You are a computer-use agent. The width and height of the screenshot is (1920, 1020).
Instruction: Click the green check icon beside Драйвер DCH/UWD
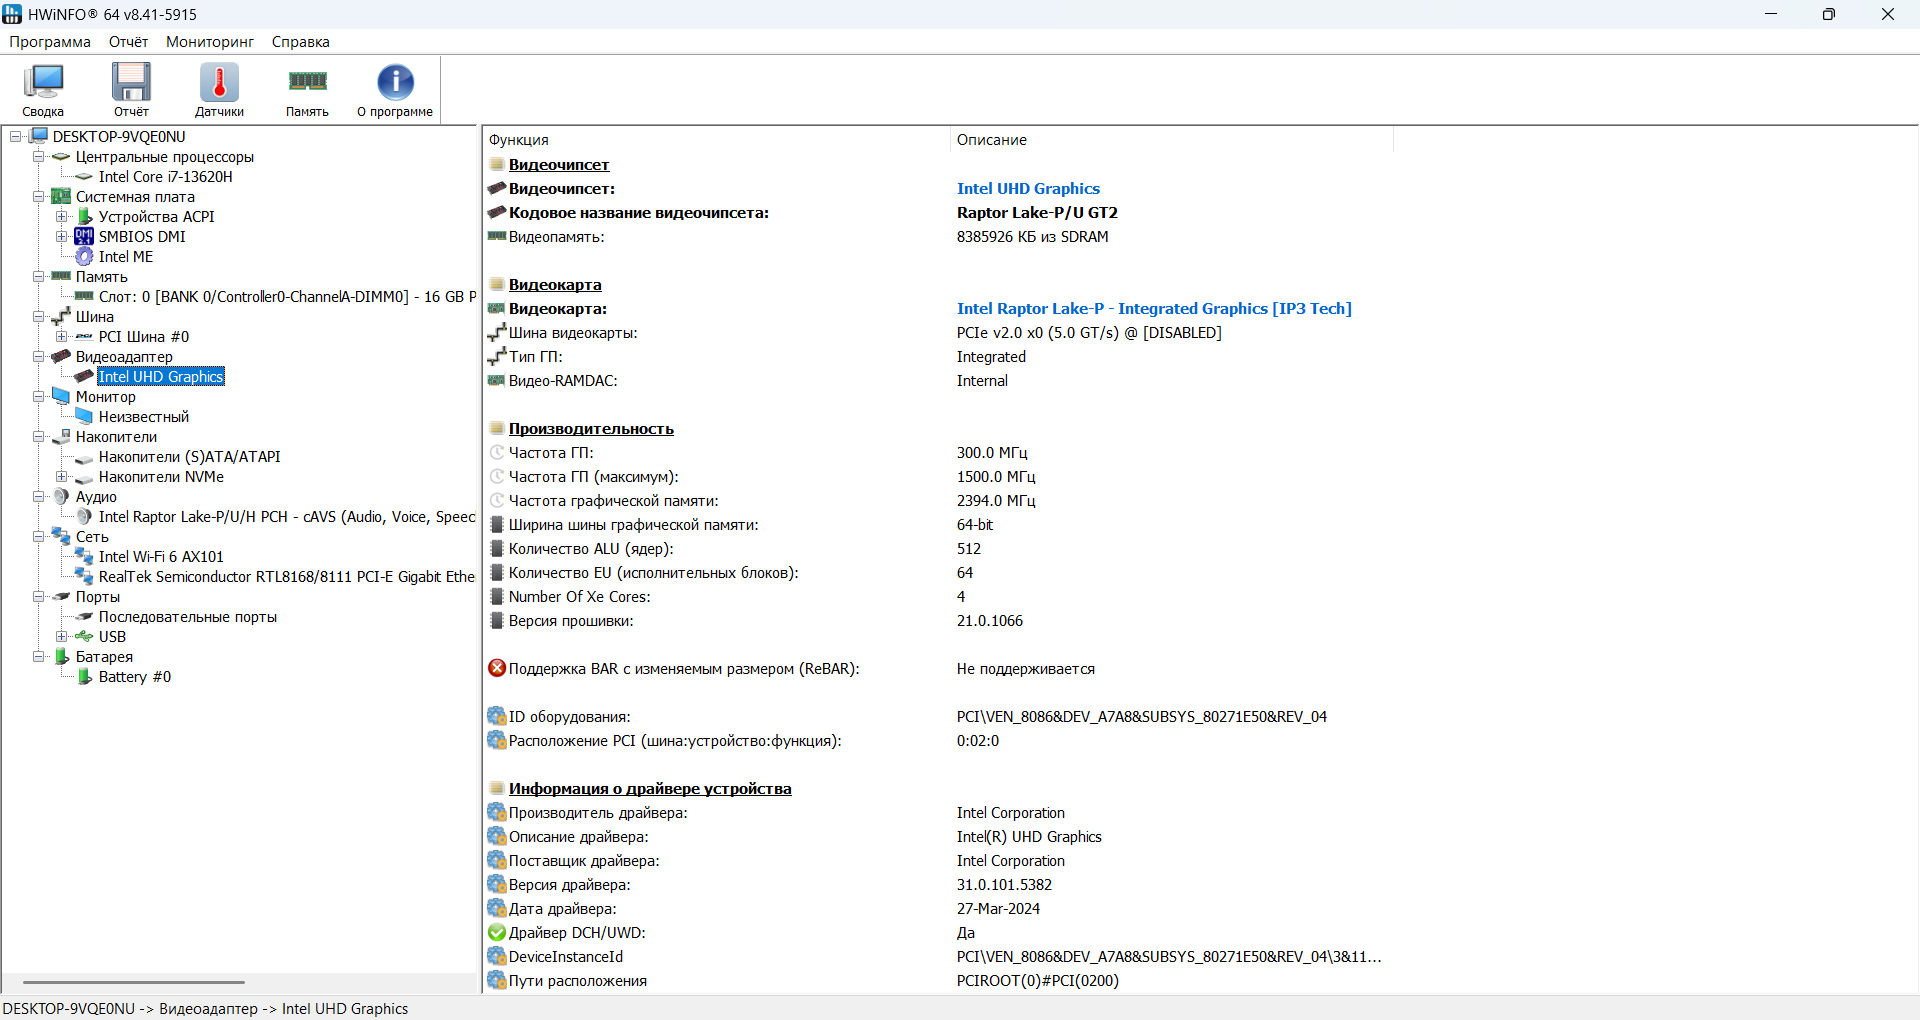pyautogui.click(x=497, y=932)
